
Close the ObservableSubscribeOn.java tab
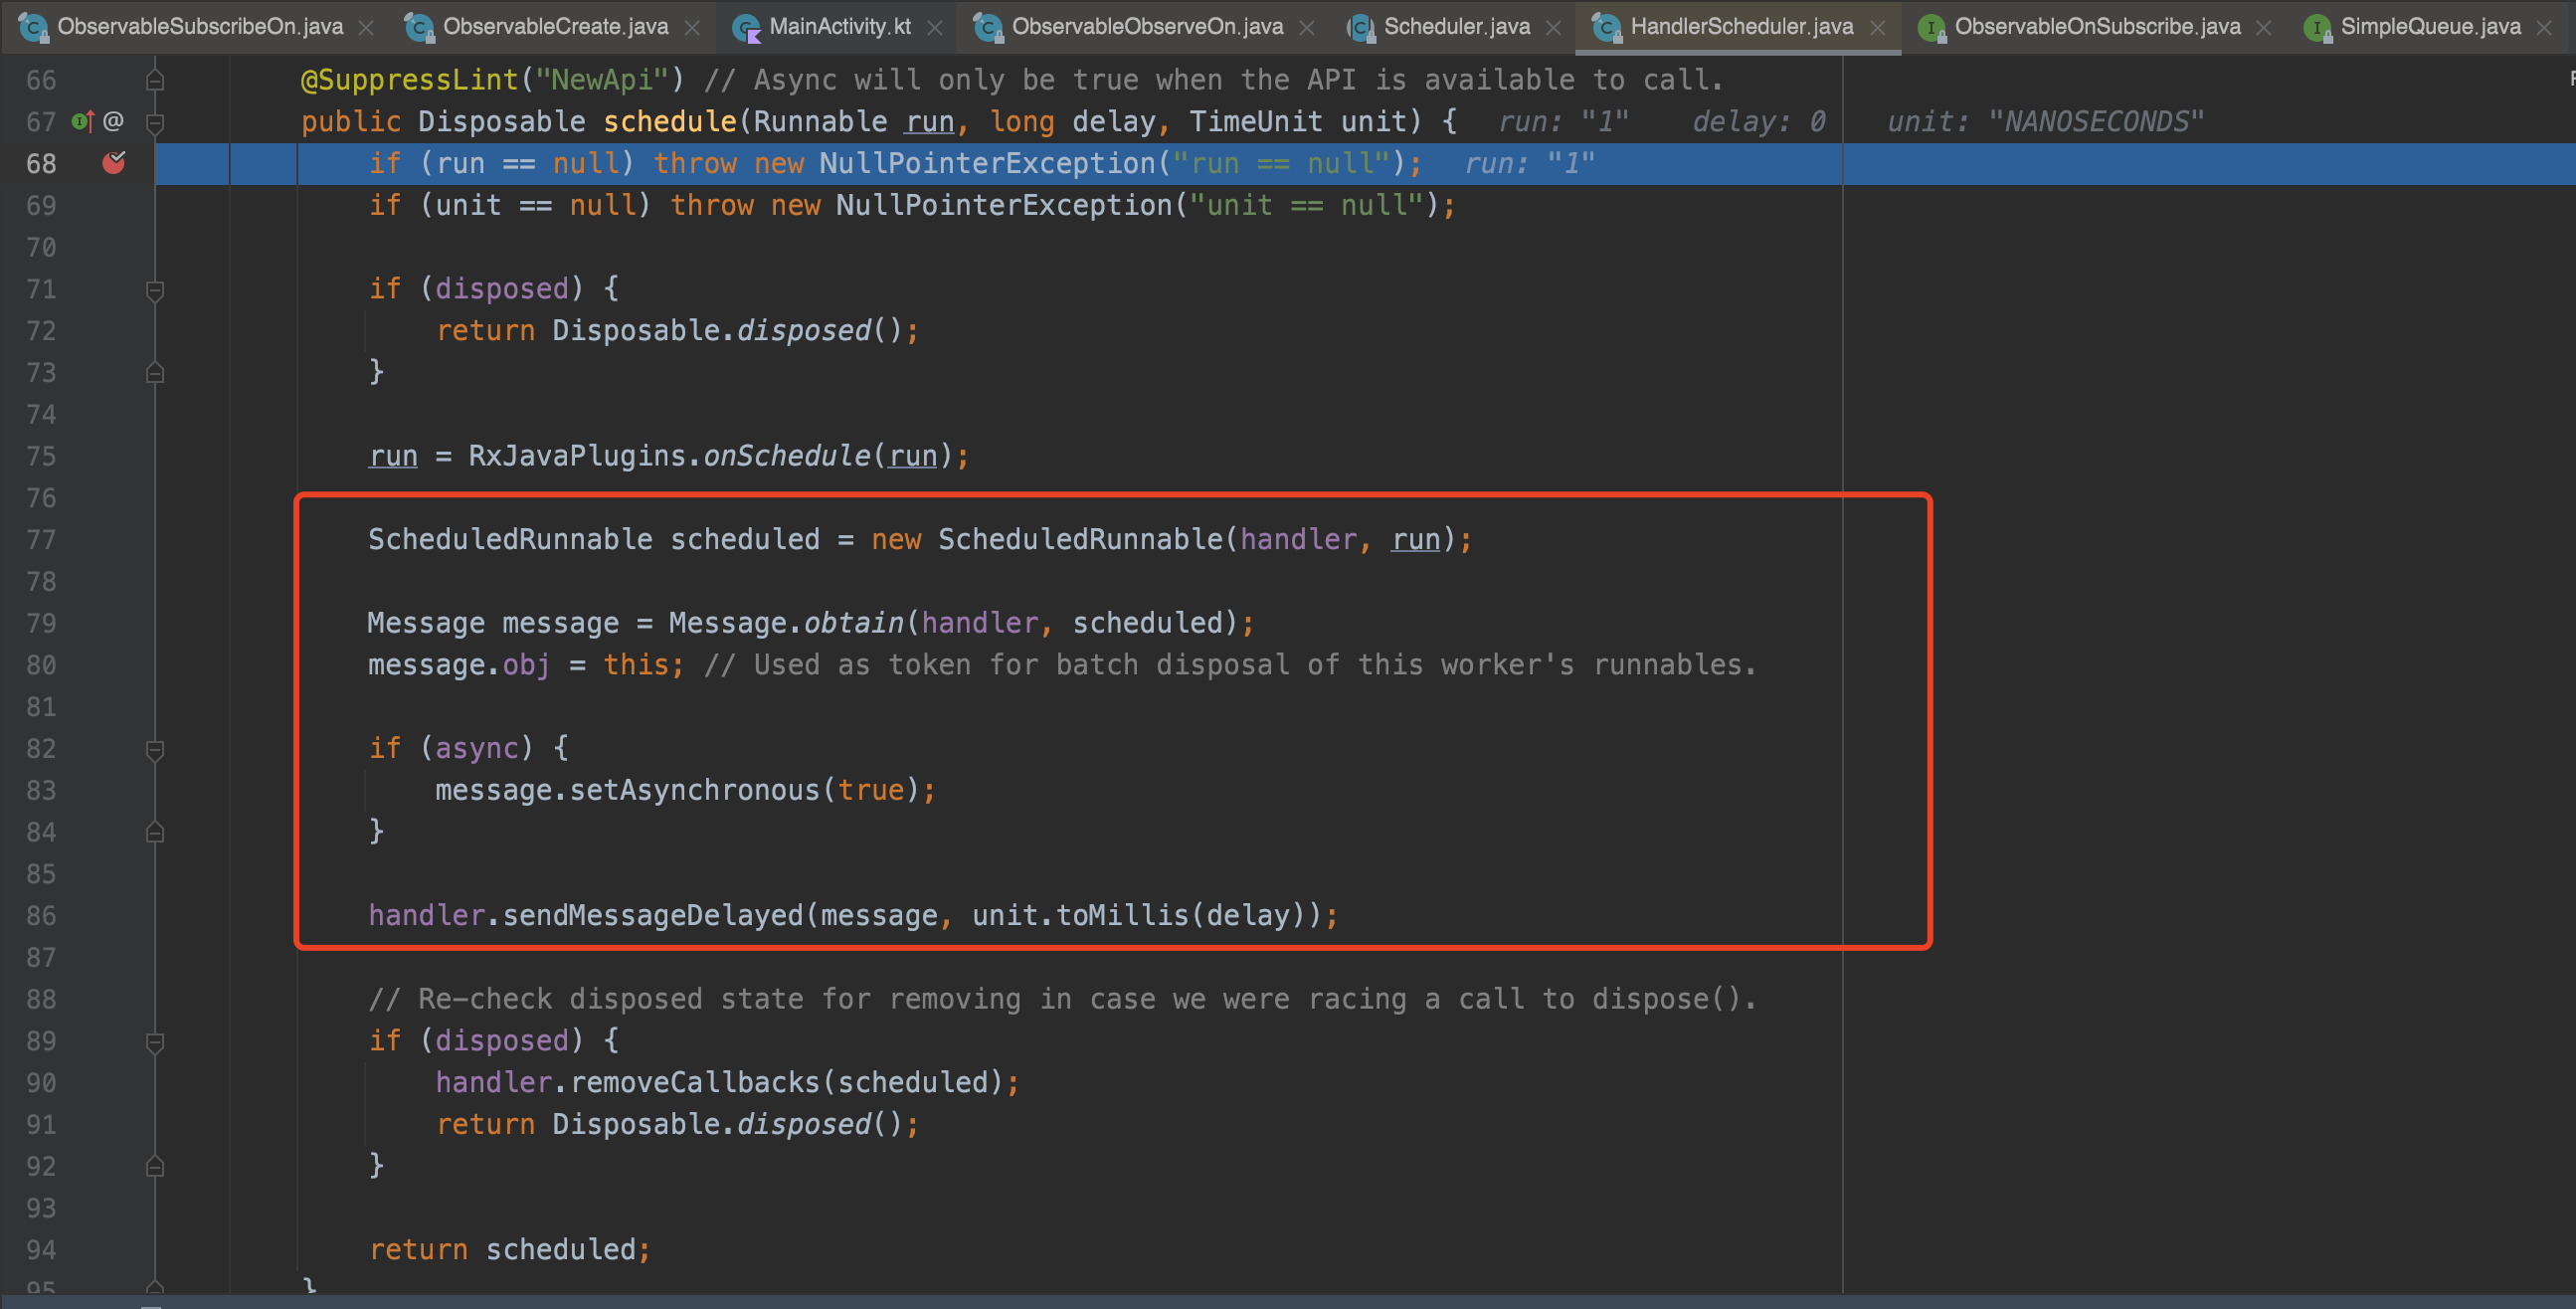pos(366,27)
